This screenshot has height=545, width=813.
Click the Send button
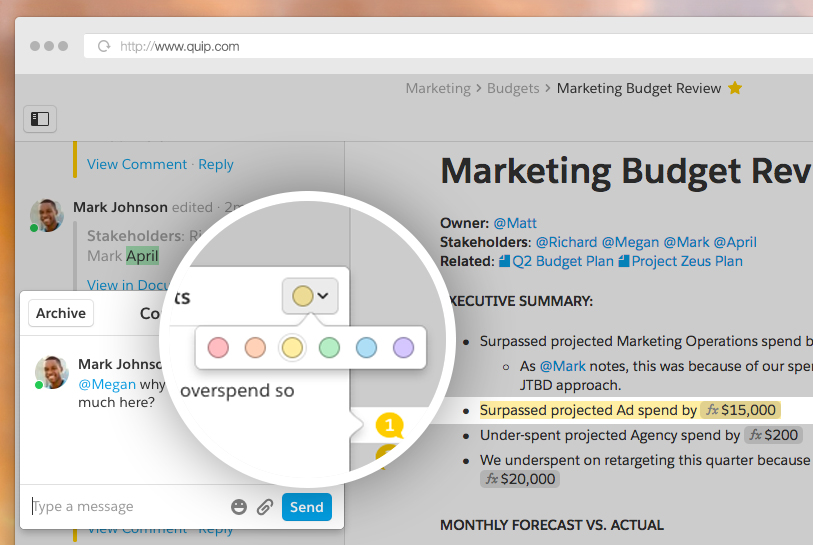coord(306,507)
